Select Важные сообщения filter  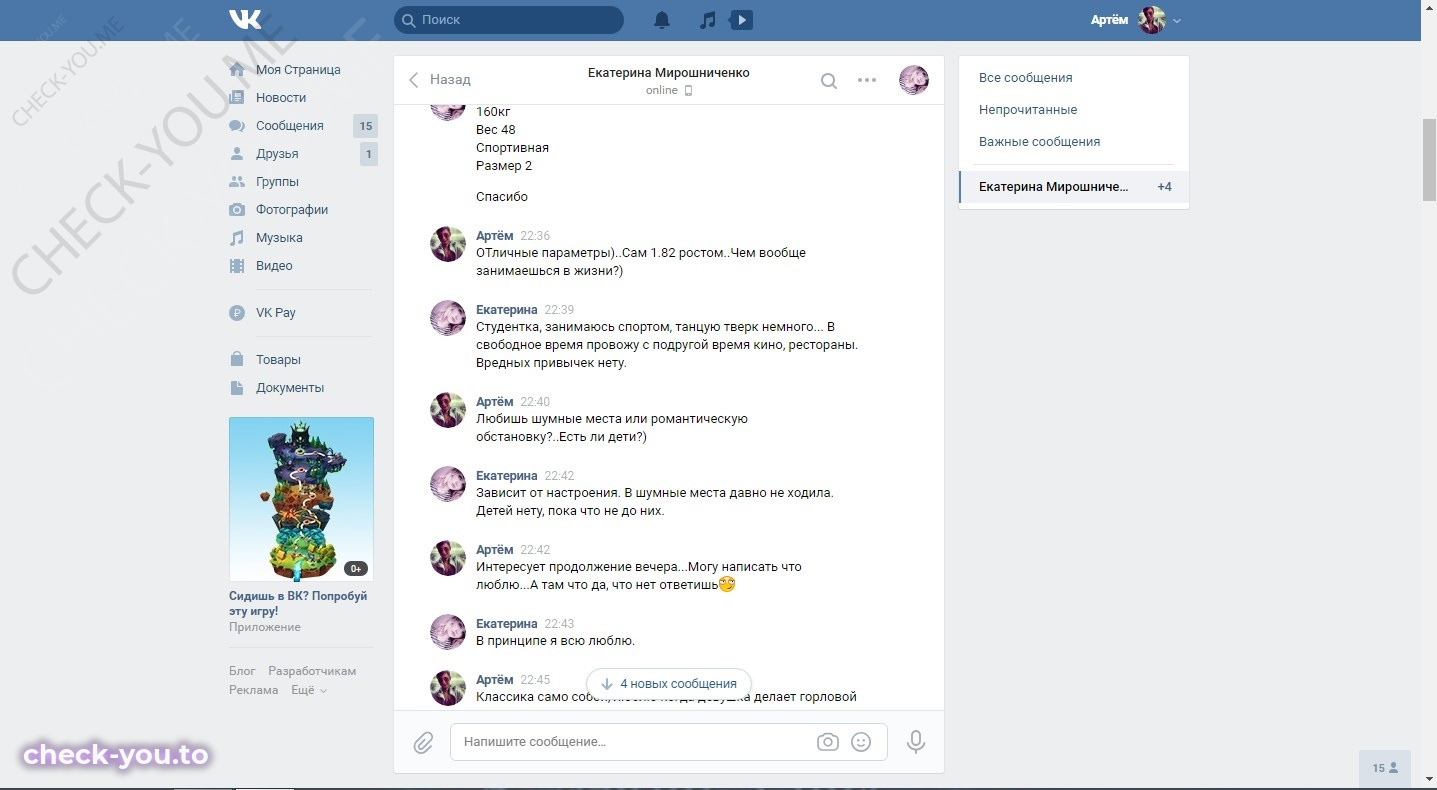[1039, 142]
